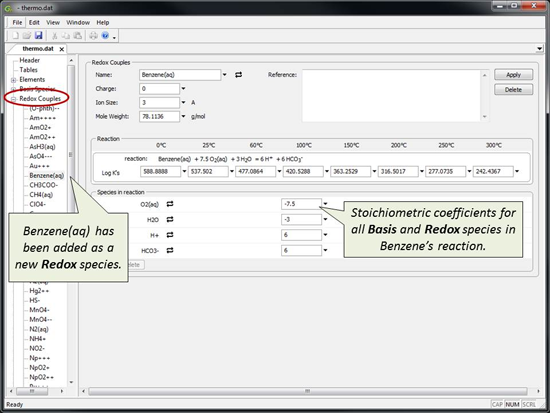Click the Help question mark icon
Viewport: 550px width, 413px height.
[105, 35]
